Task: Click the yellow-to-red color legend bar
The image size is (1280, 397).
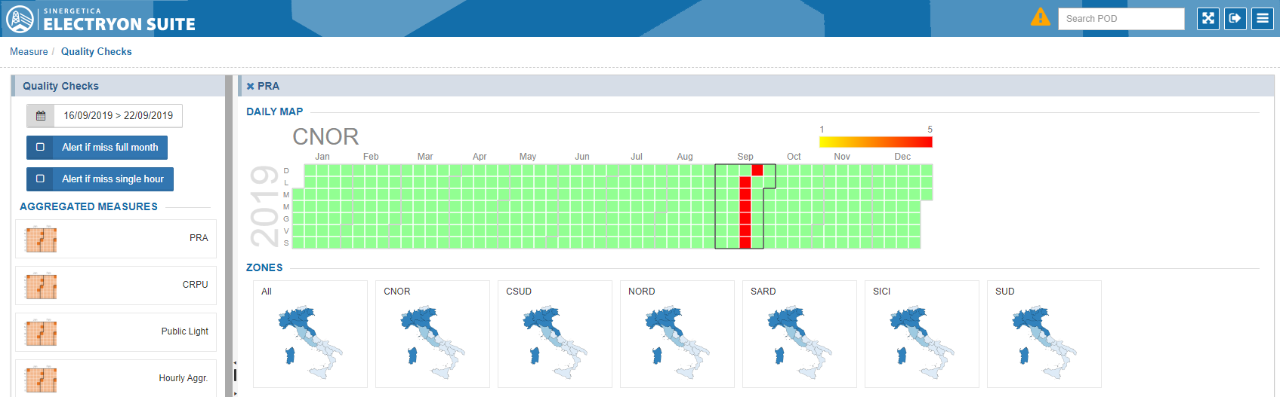Action: [875, 142]
